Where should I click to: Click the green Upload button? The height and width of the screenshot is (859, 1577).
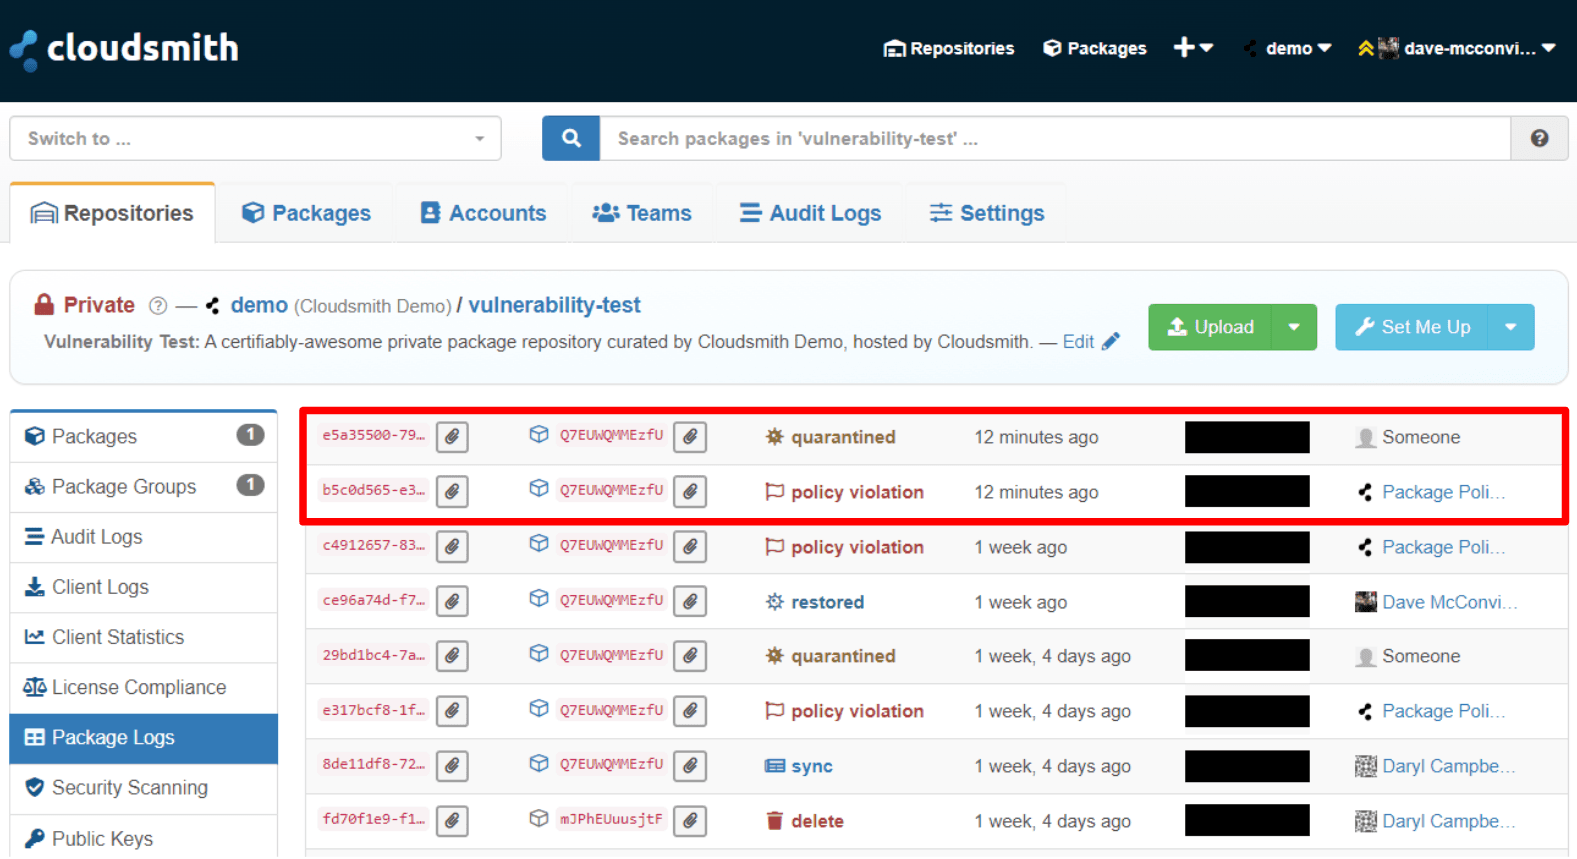click(1210, 328)
